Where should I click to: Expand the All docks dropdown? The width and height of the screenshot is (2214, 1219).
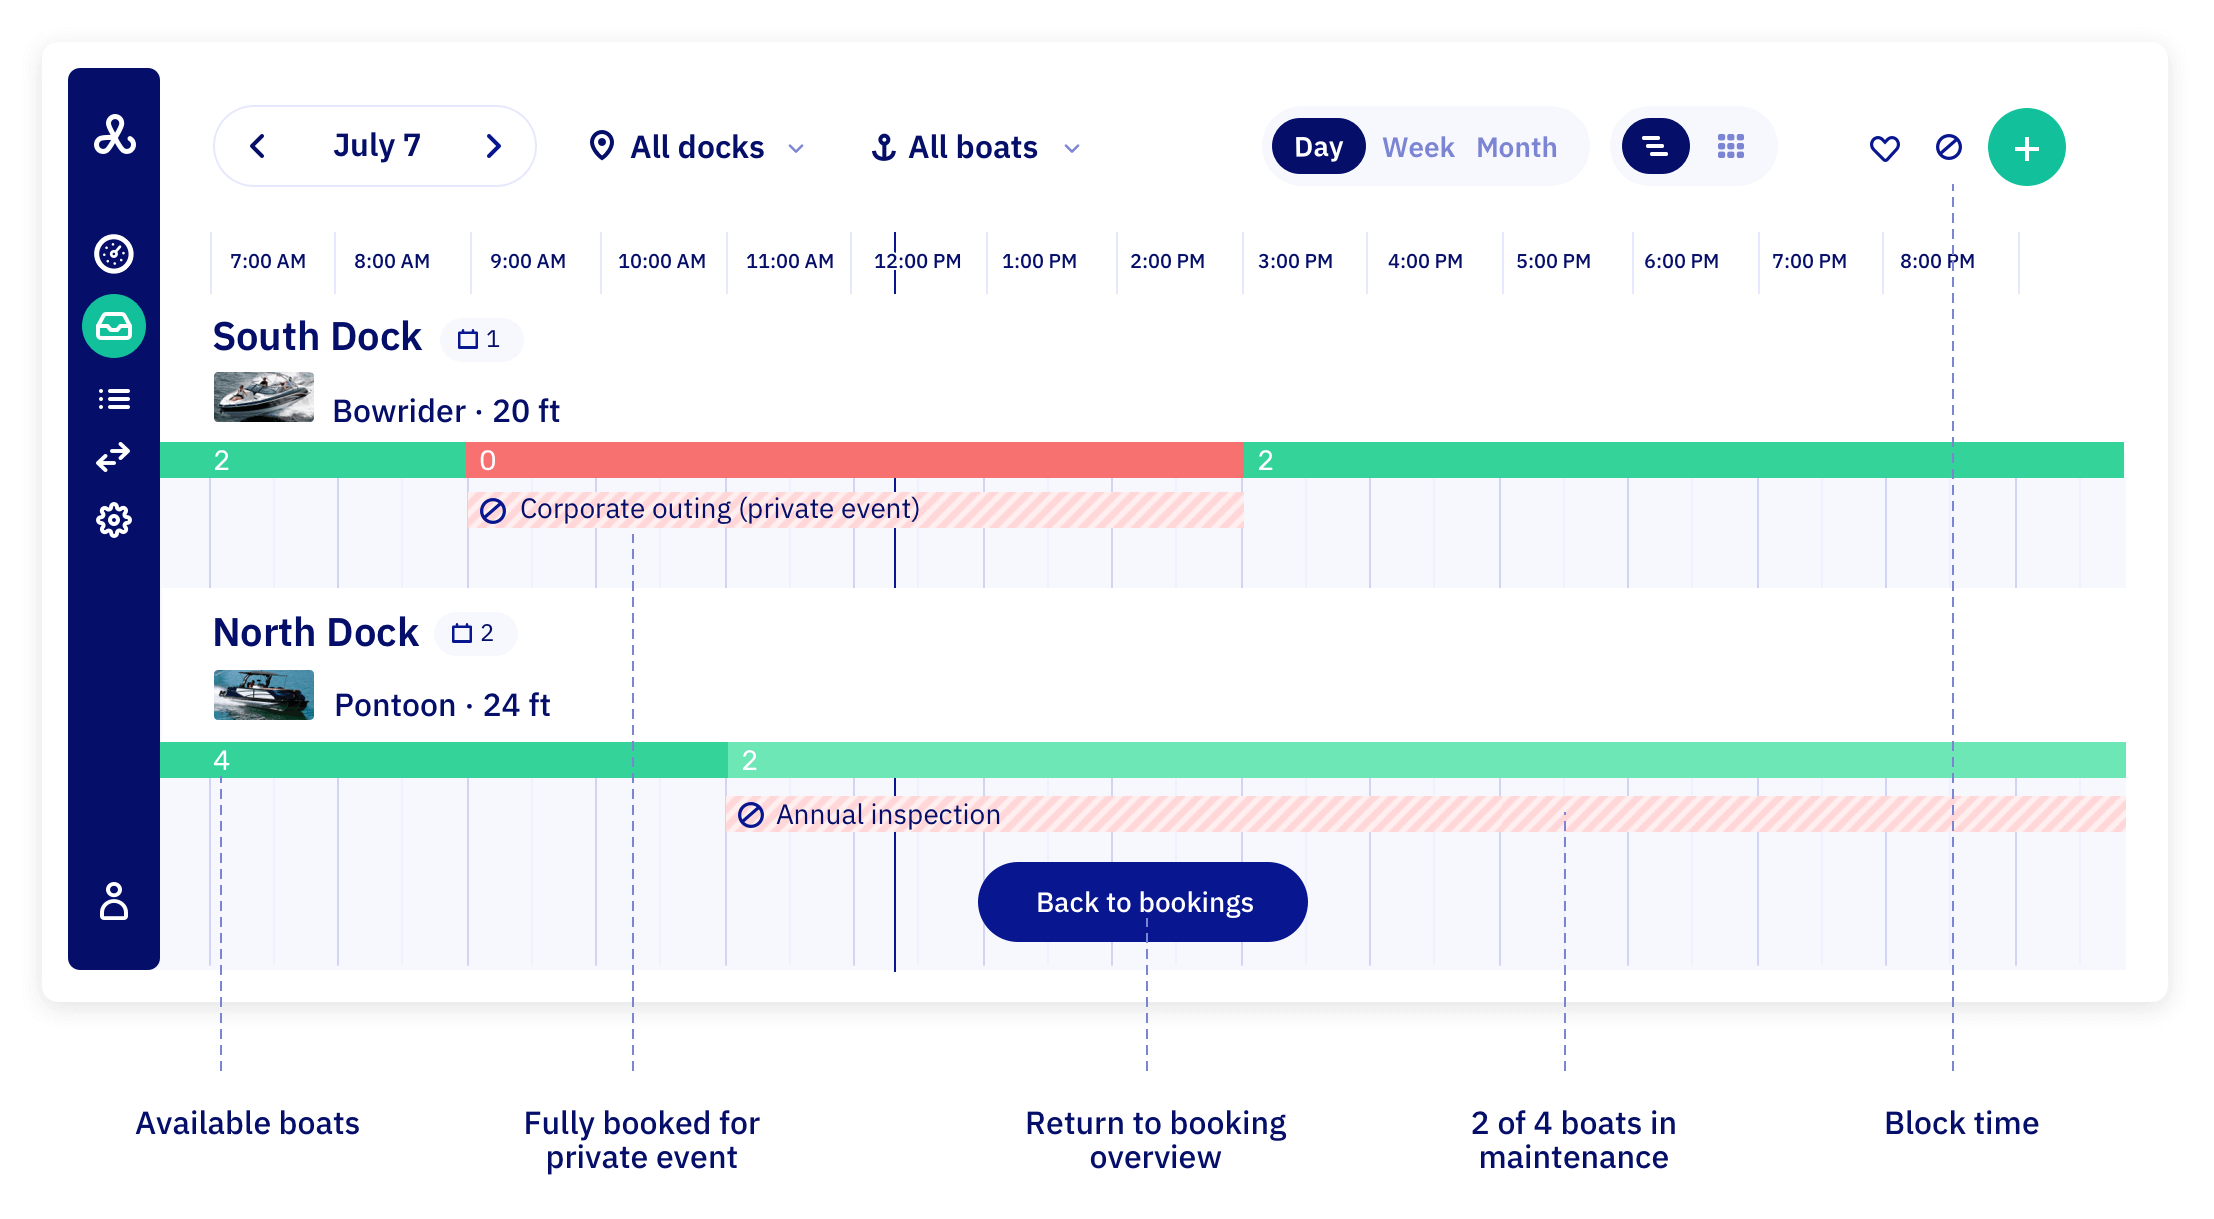pyautogui.click(x=697, y=147)
